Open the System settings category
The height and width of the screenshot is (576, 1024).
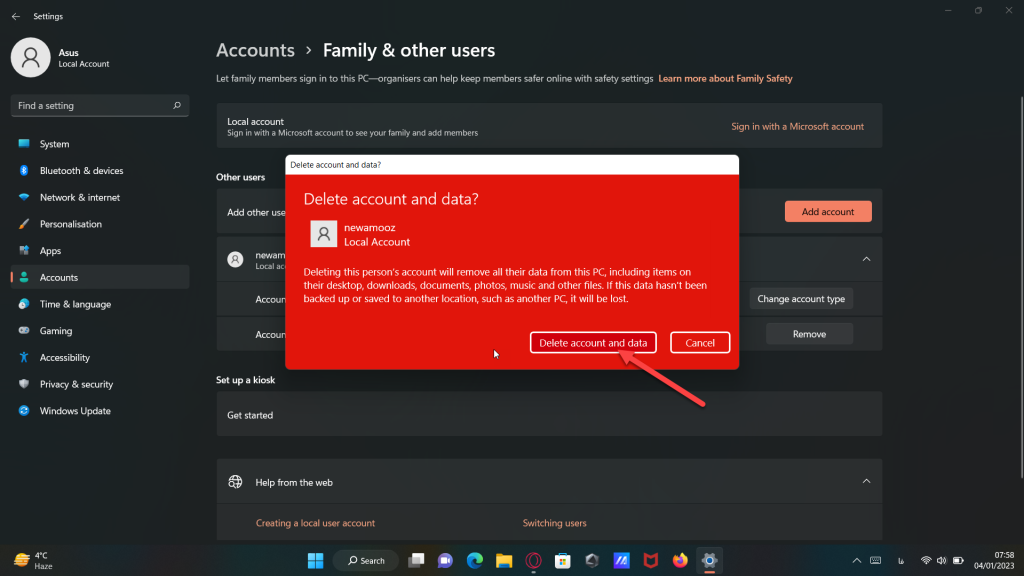coord(54,144)
